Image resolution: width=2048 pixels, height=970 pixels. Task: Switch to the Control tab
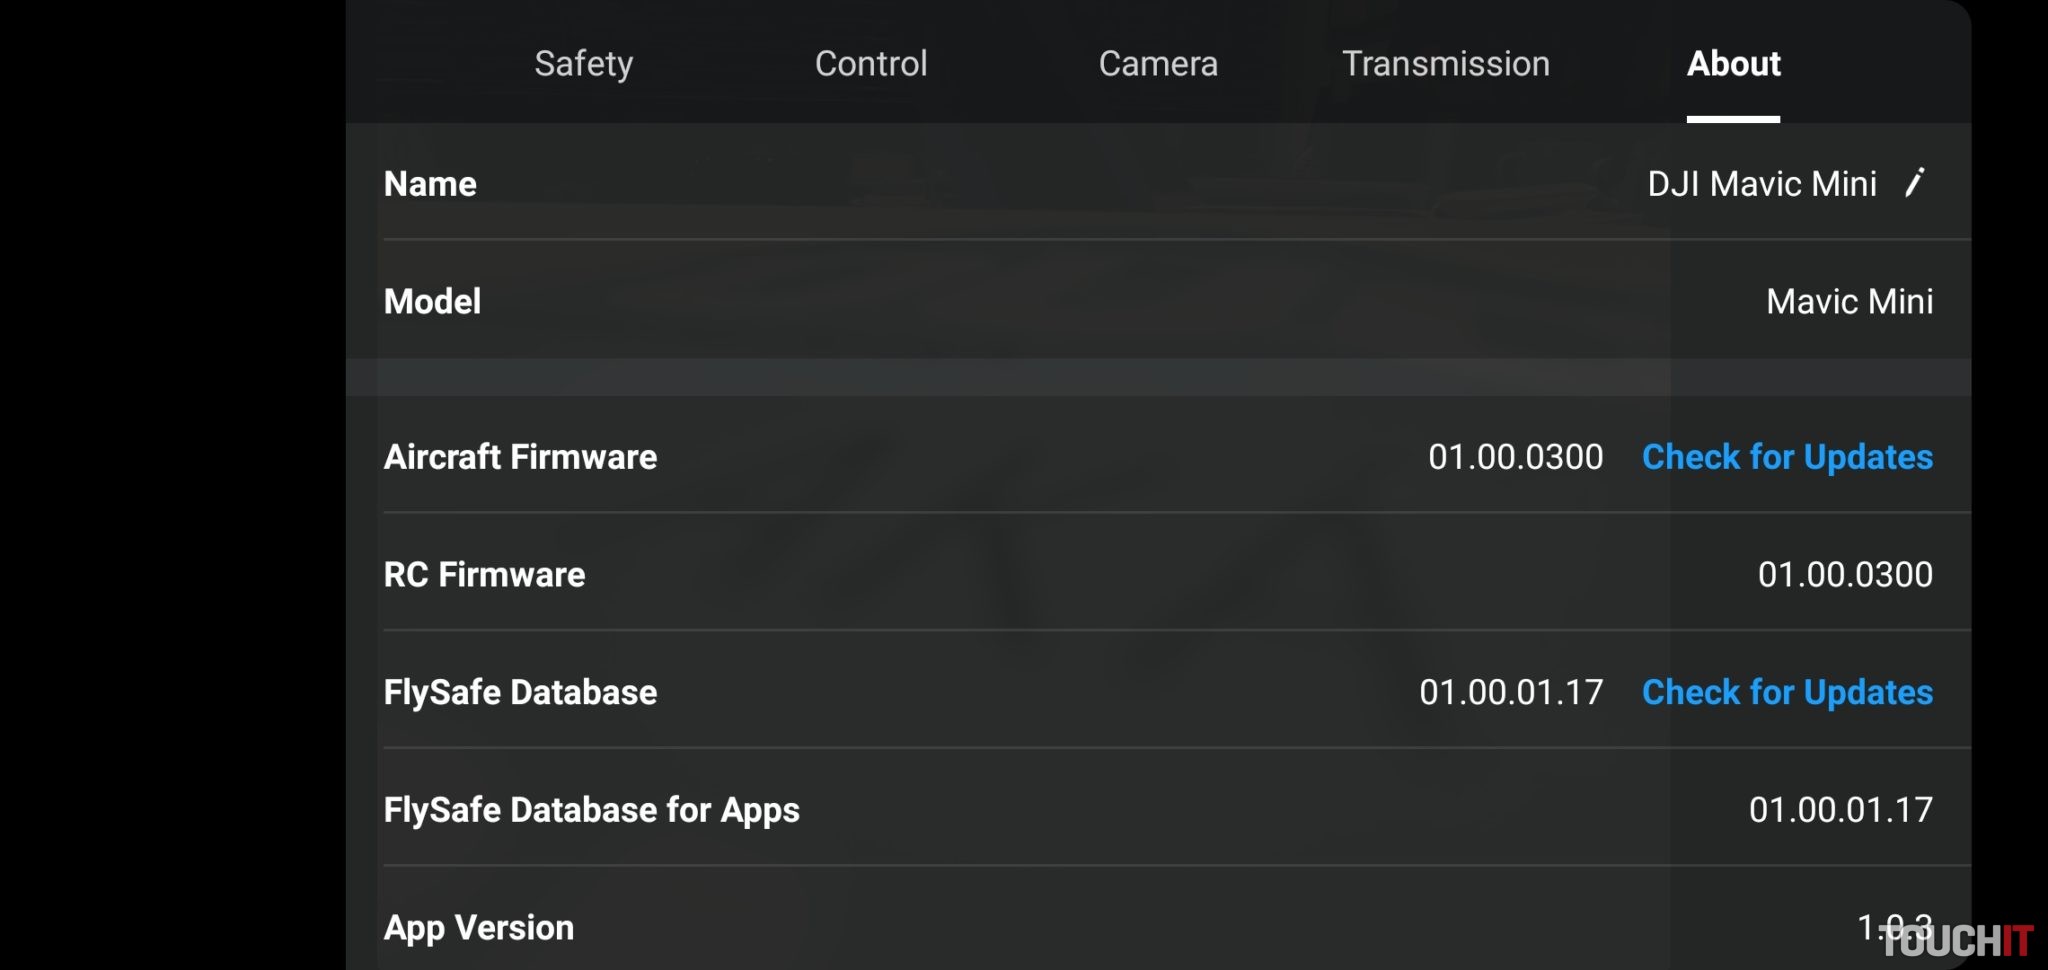(871, 64)
